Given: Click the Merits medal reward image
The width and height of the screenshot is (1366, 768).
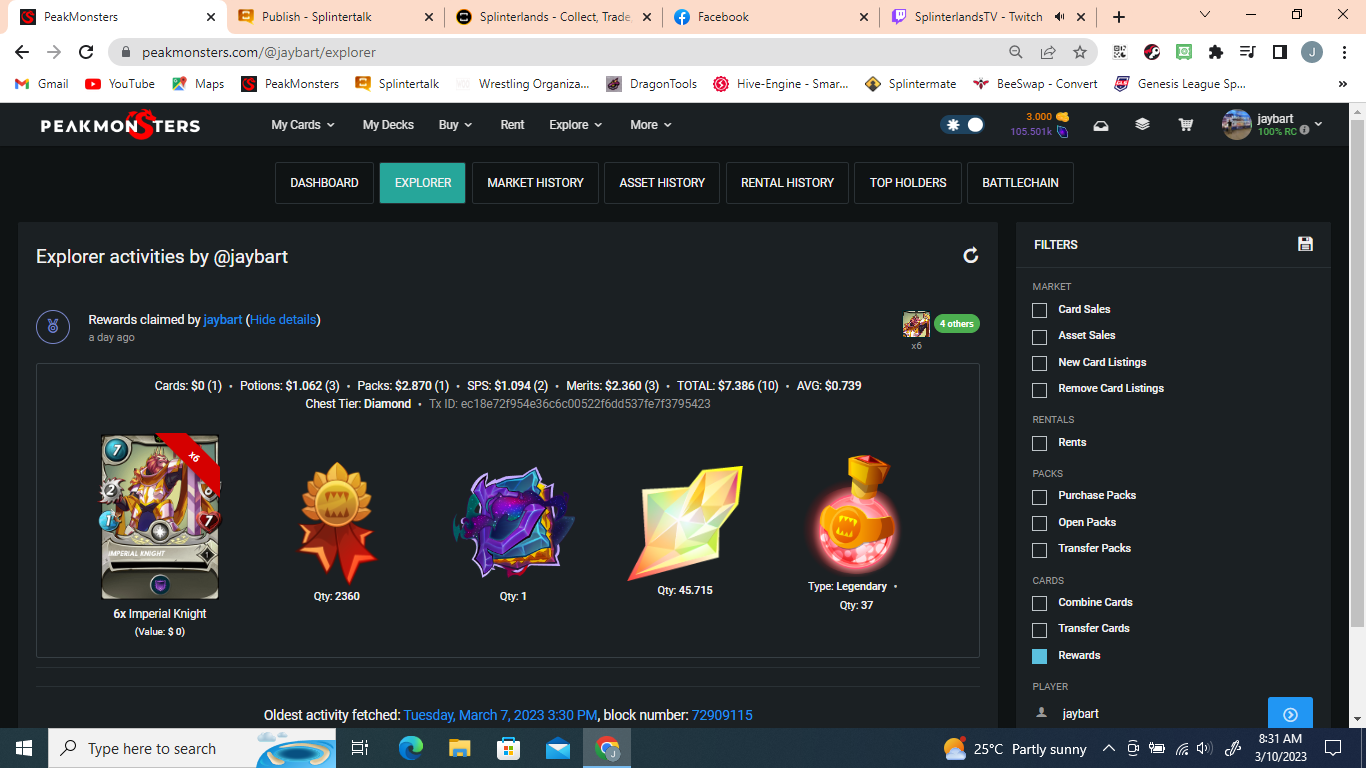Looking at the screenshot, I should click(337, 522).
